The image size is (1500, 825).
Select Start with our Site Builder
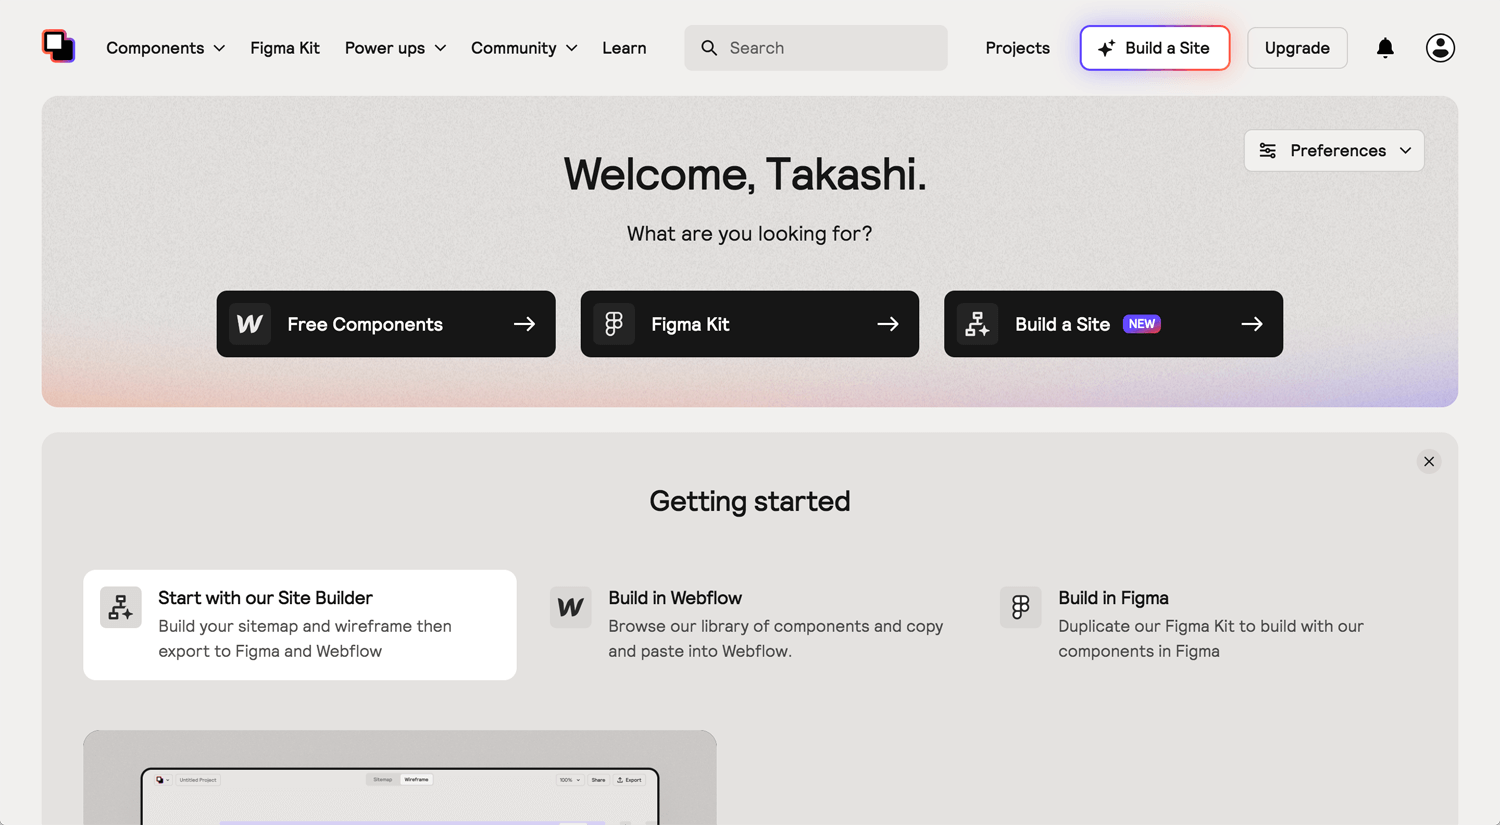(x=300, y=625)
